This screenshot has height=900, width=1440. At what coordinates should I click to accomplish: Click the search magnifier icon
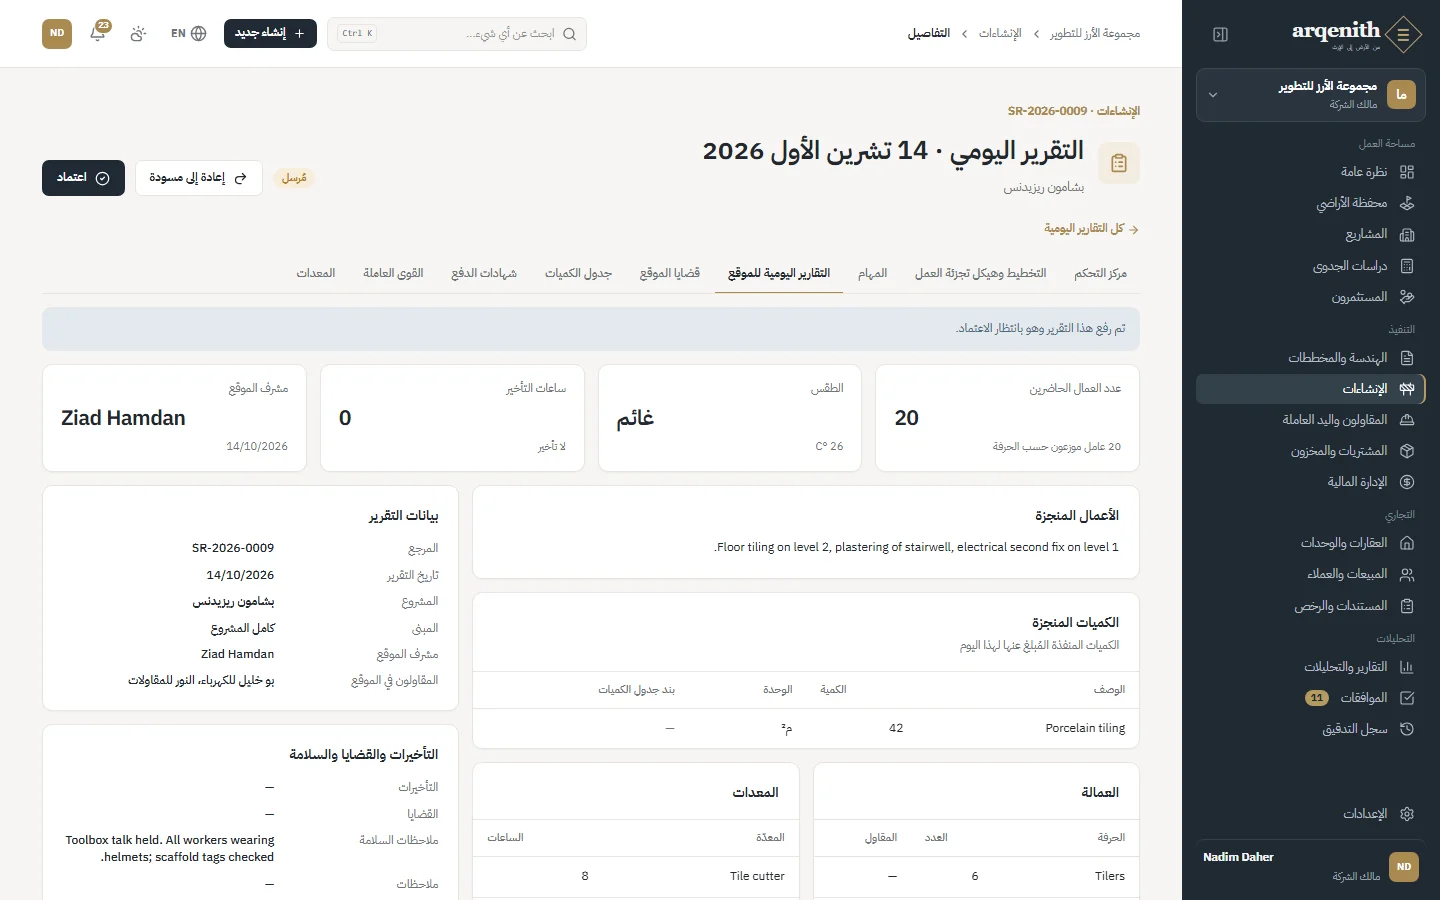click(x=570, y=34)
